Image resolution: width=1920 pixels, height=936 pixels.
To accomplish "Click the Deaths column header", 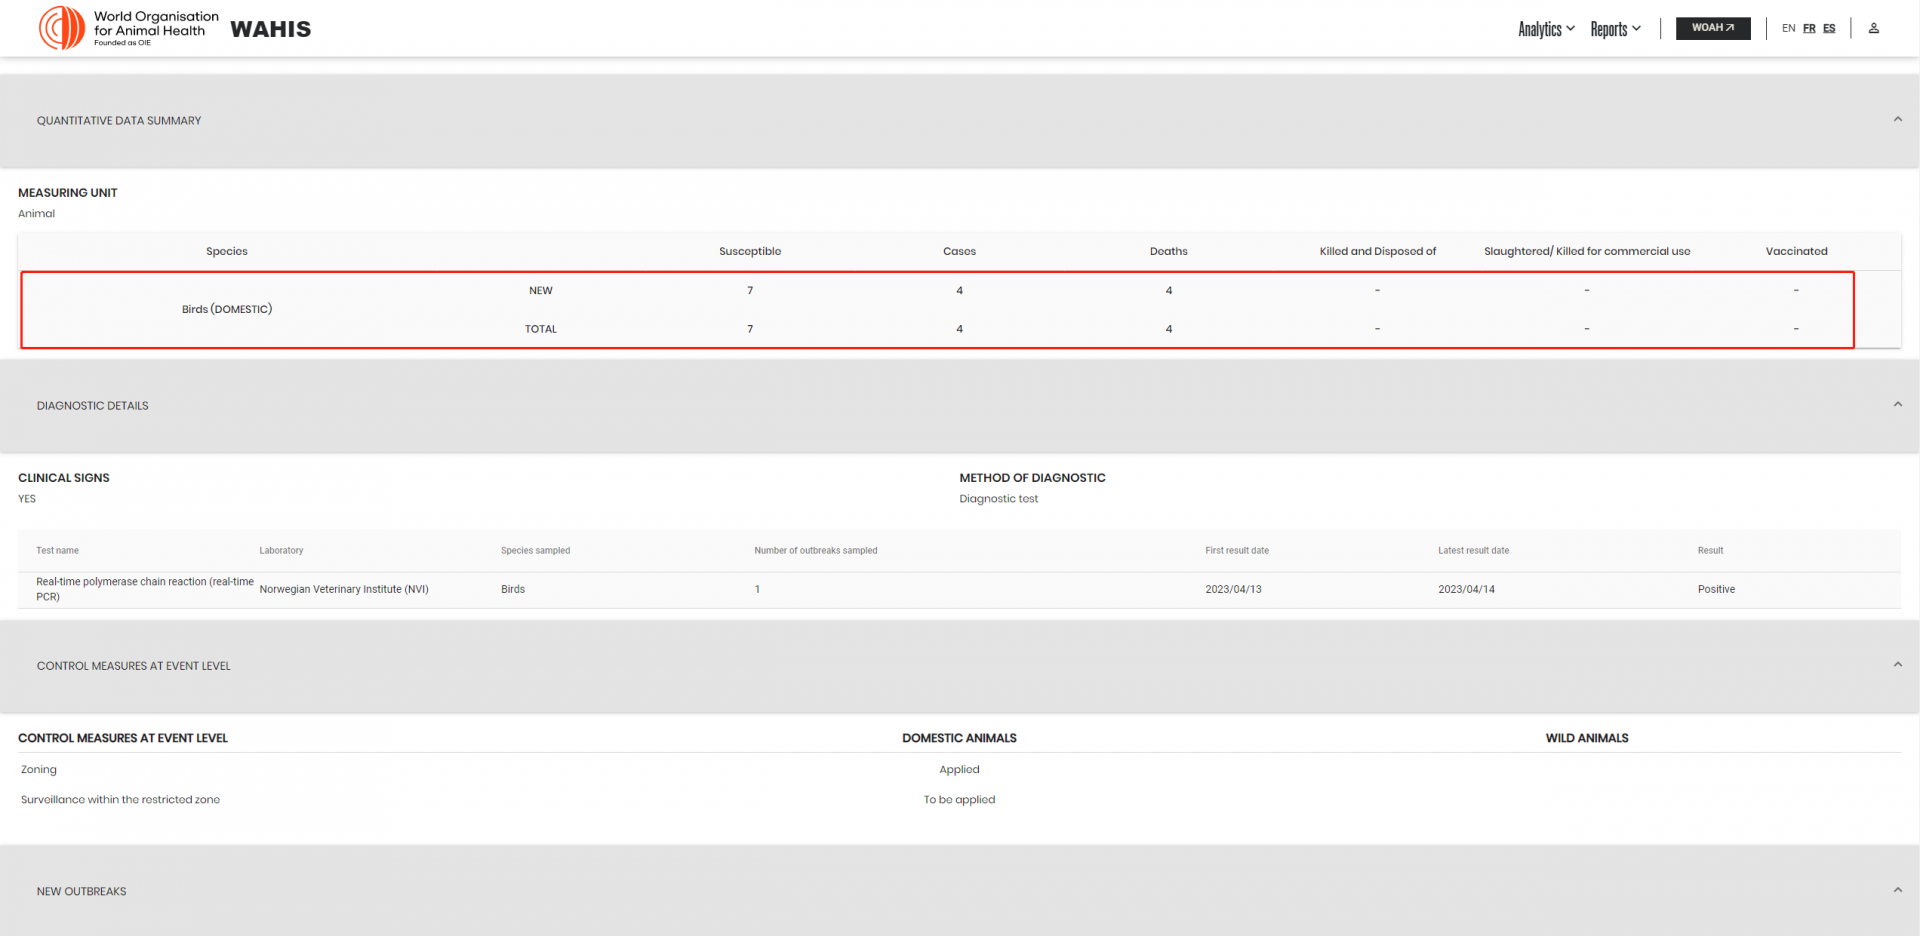I will coord(1168,251).
